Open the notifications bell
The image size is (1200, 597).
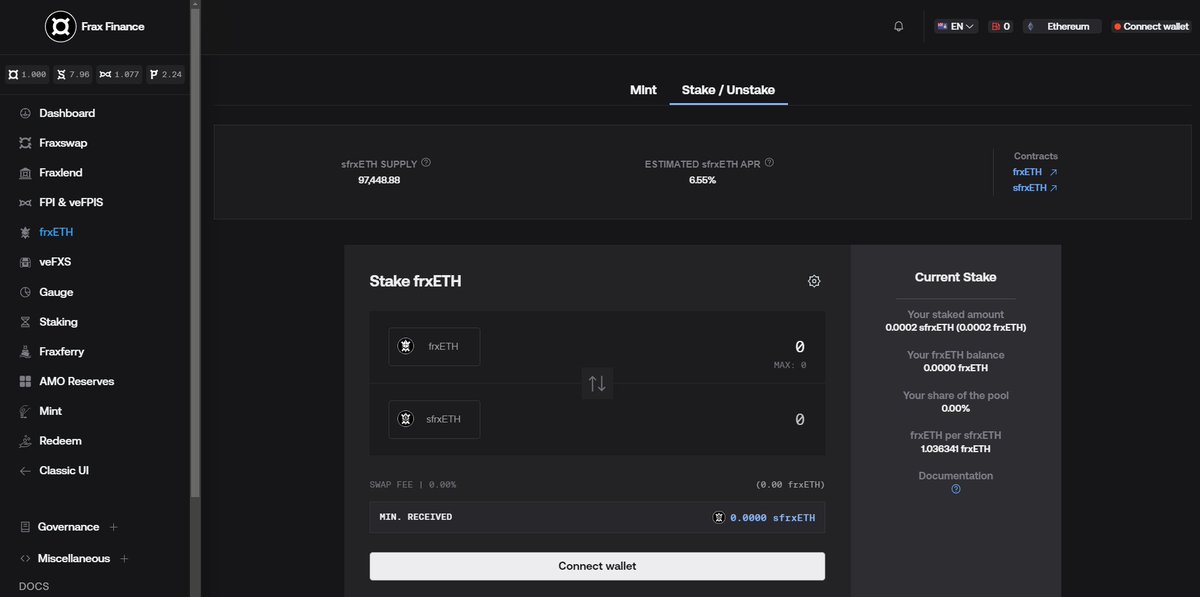(898, 26)
